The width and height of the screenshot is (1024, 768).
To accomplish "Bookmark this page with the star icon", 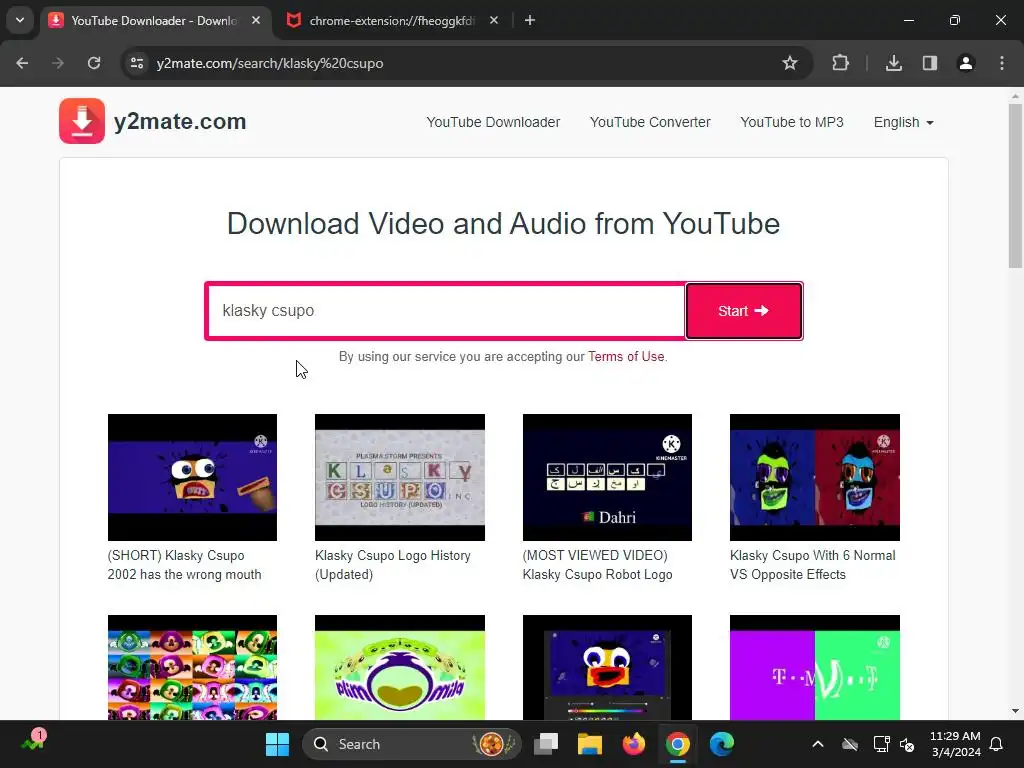I will [x=790, y=63].
